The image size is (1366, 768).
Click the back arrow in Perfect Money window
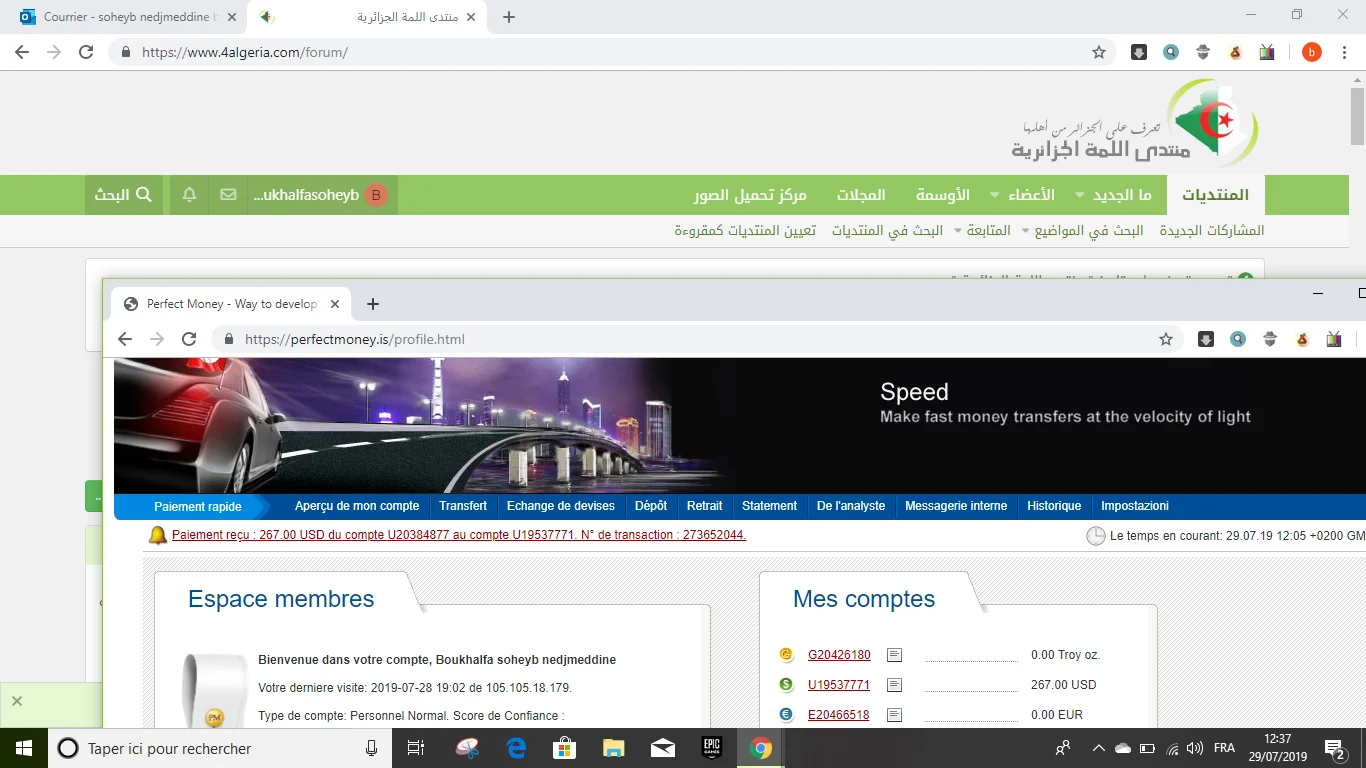[125, 339]
